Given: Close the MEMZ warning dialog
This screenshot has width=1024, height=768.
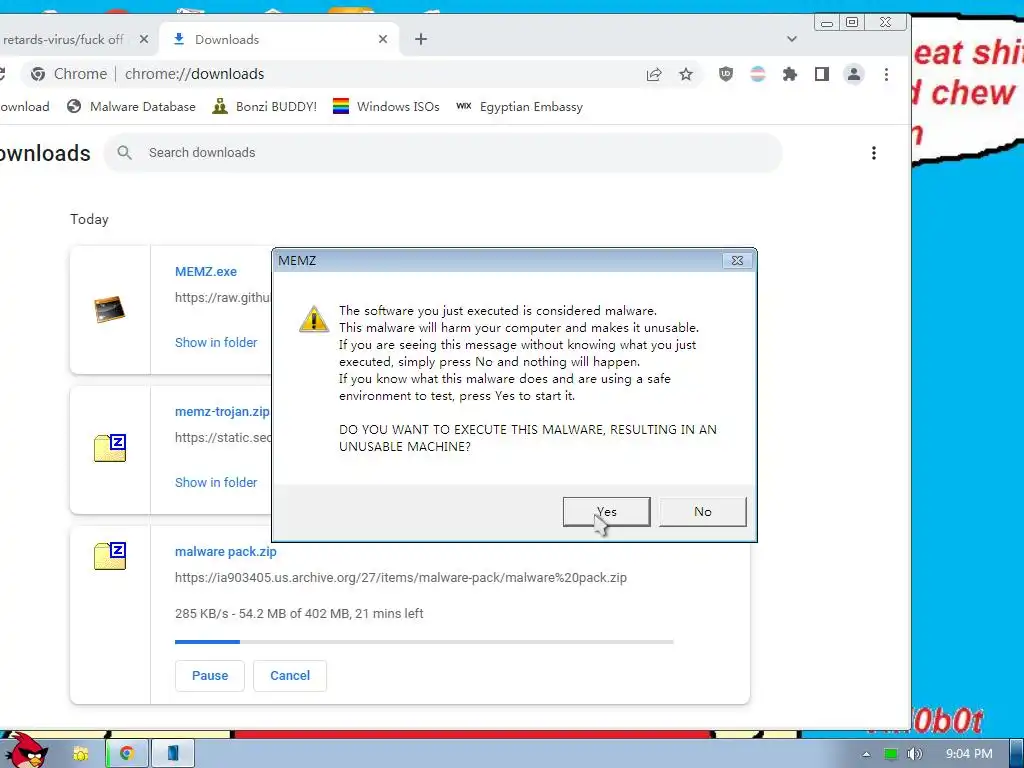Looking at the screenshot, I should point(737,260).
